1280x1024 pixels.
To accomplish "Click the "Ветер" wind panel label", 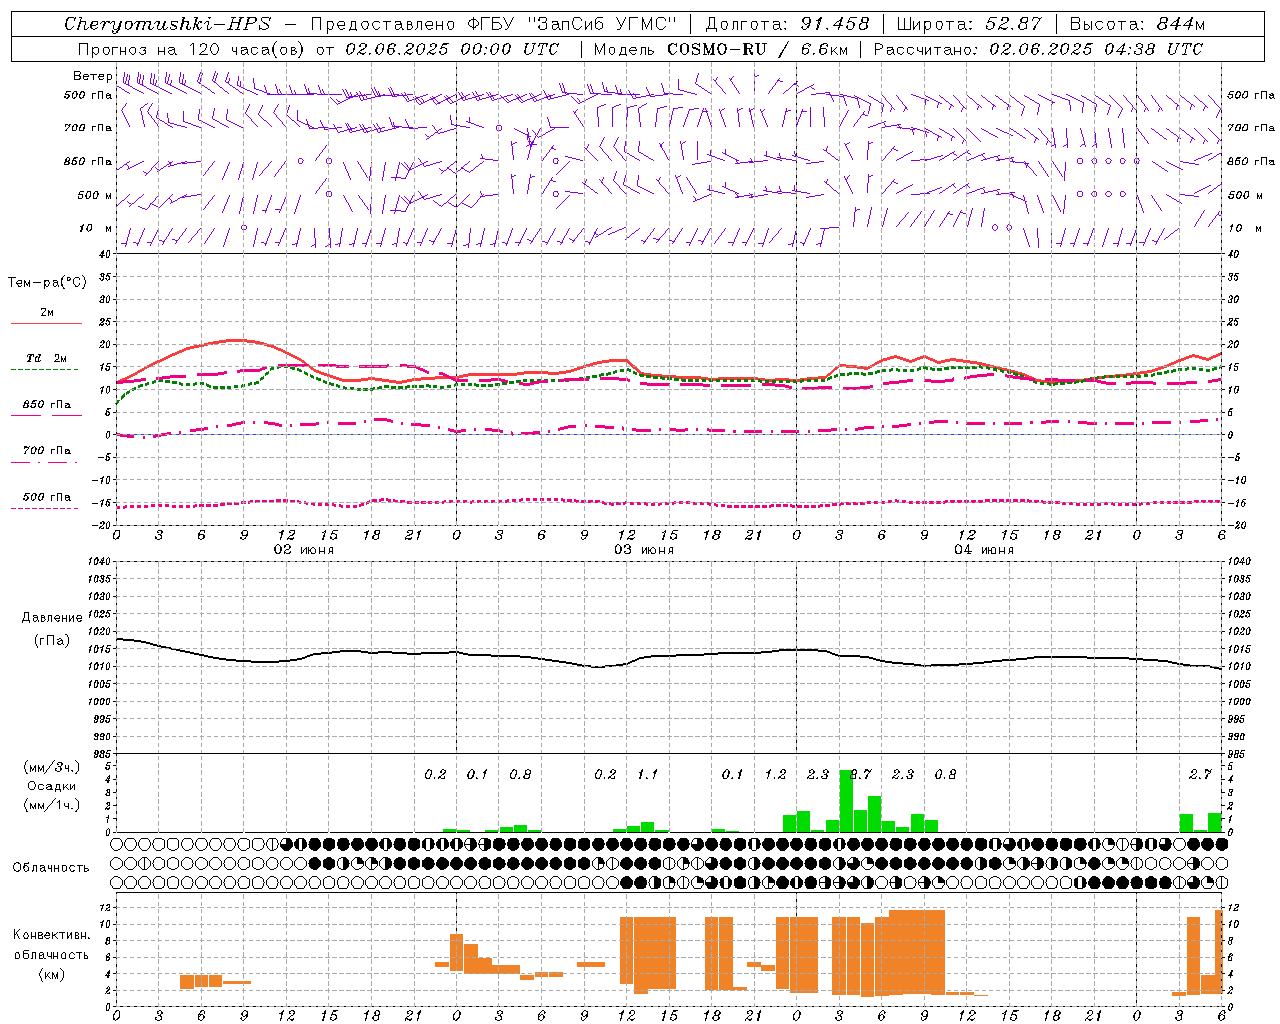I will (92, 76).
